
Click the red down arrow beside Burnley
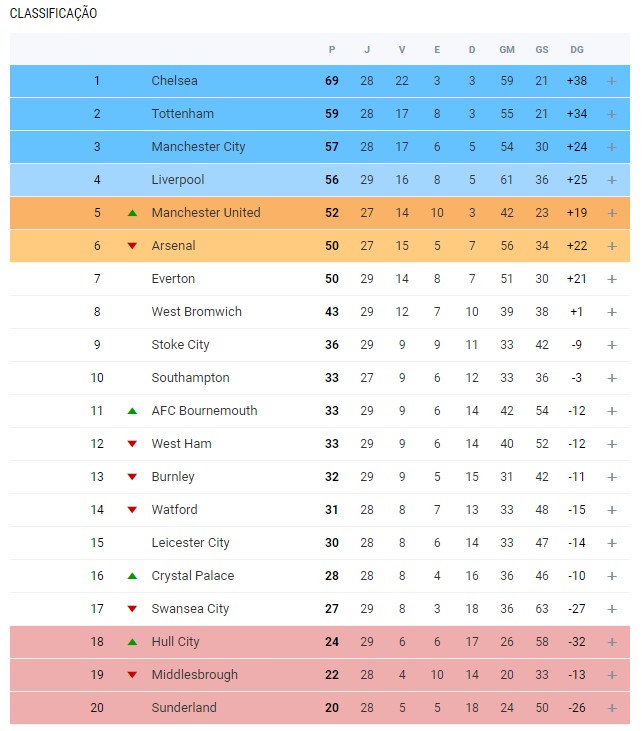(x=132, y=477)
